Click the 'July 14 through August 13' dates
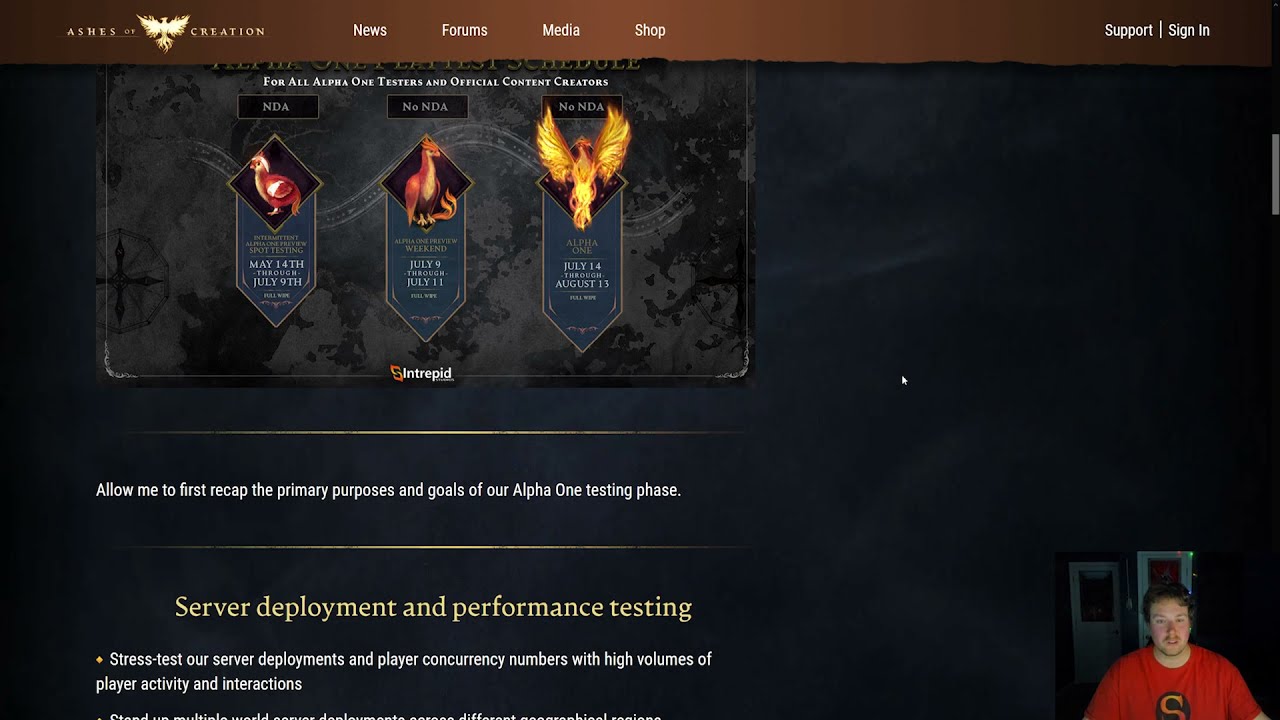The image size is (1280, 720). [582, 275]
